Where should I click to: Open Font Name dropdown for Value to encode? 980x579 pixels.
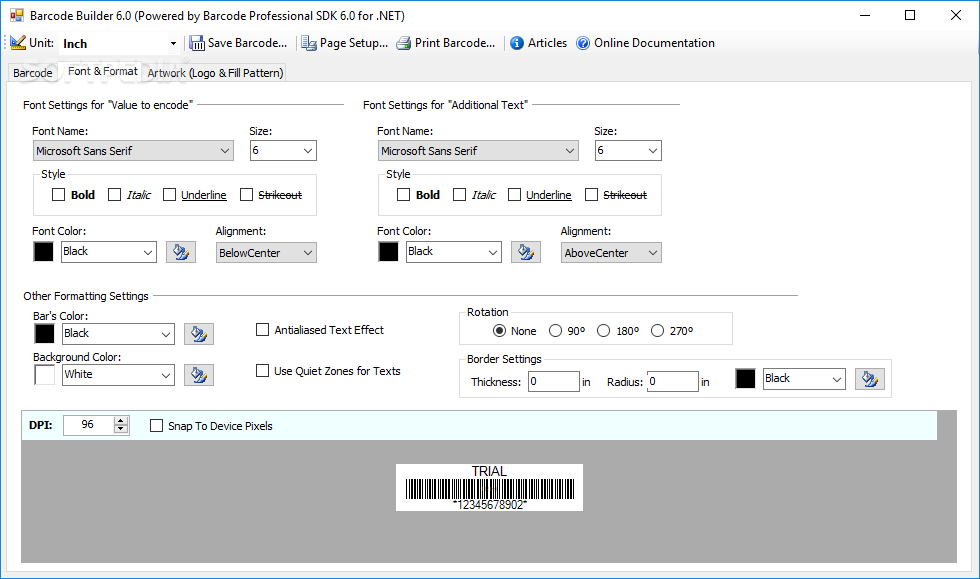(133, 151)
